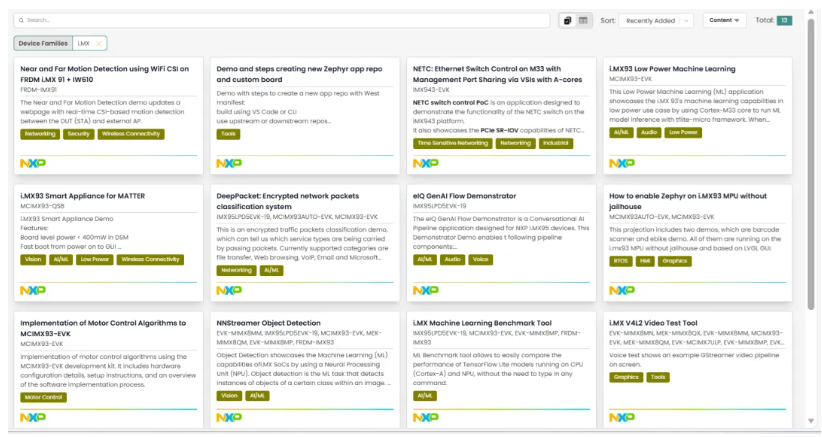Screen dimensions: 822x437
Task: Open NXP logo on WiFi CSI card
Action: [x=33, y=163]
